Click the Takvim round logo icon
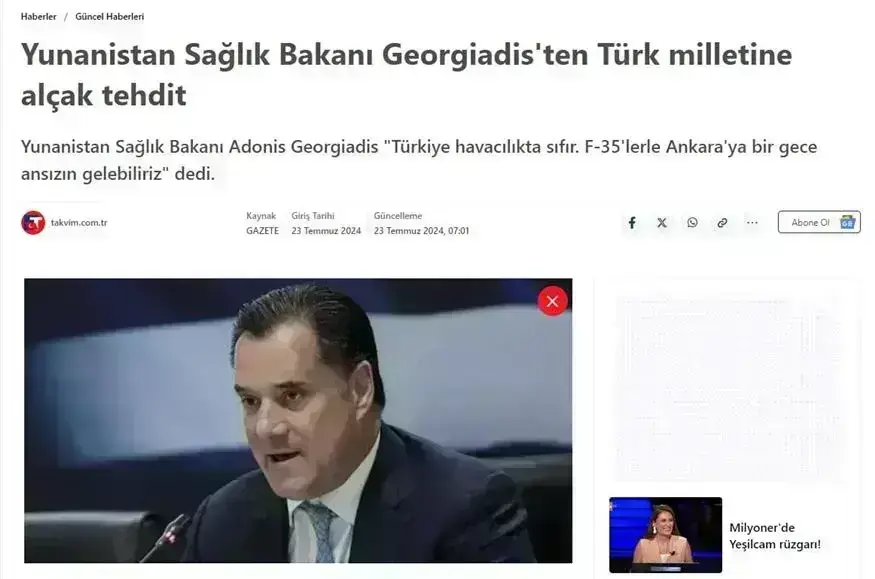 pos(33,223)
